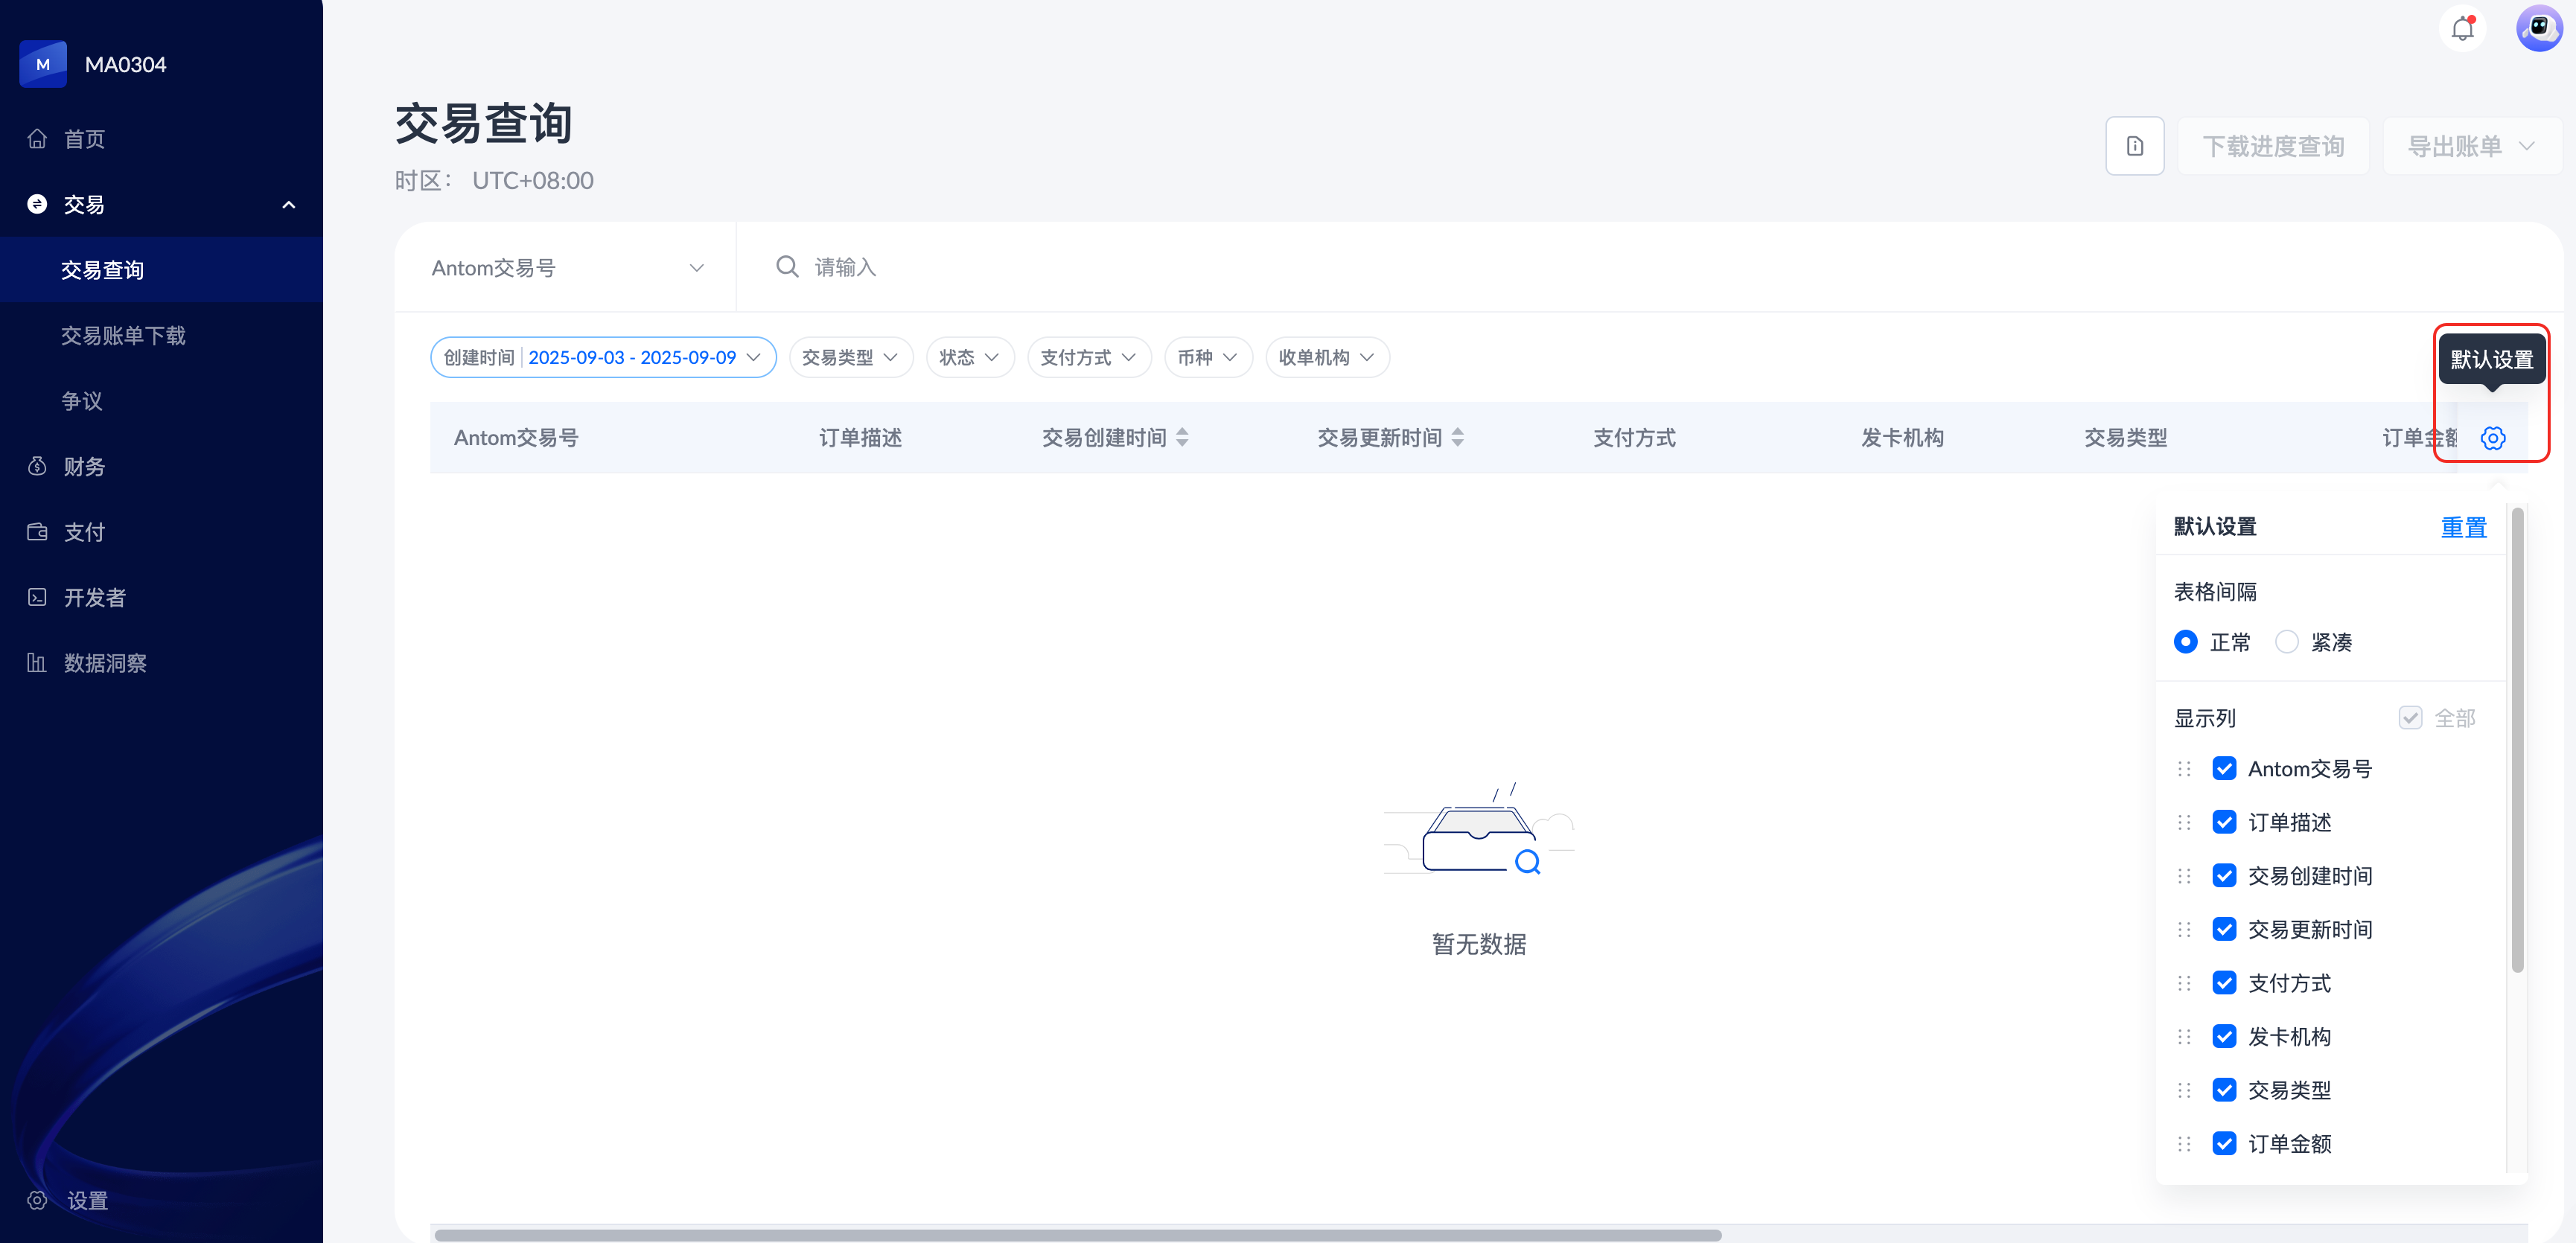Viewport: 2576px width, 1243px height.
Task: Sort by 交易更新时间 column arrows
Action: click(x=1457, y=437)
